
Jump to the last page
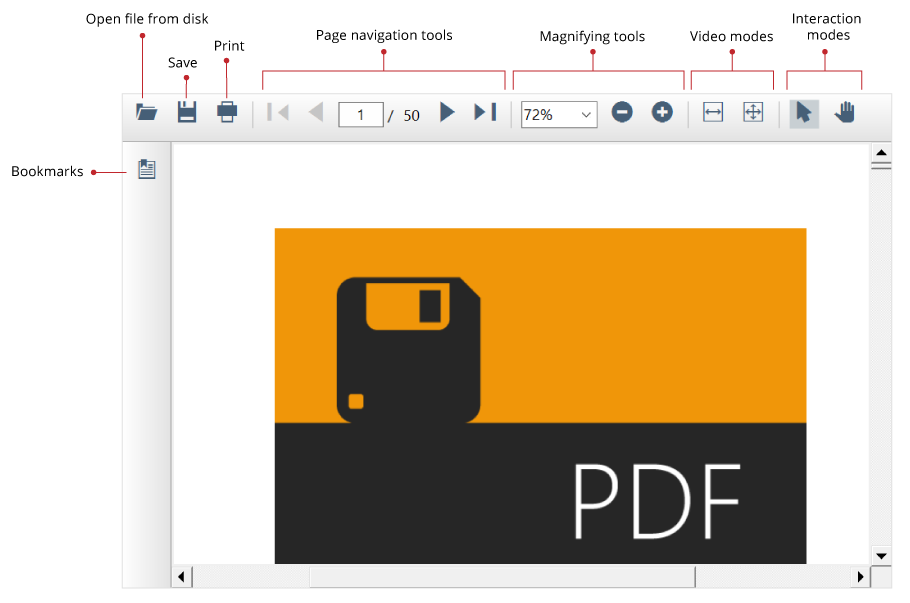486,113
